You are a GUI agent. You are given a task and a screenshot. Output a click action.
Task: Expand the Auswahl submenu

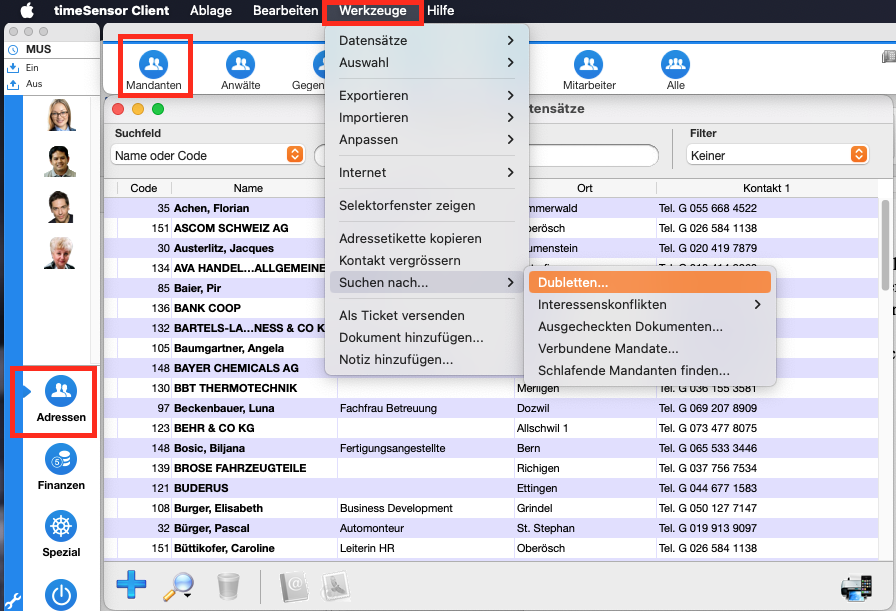click(x=427, y=62)
